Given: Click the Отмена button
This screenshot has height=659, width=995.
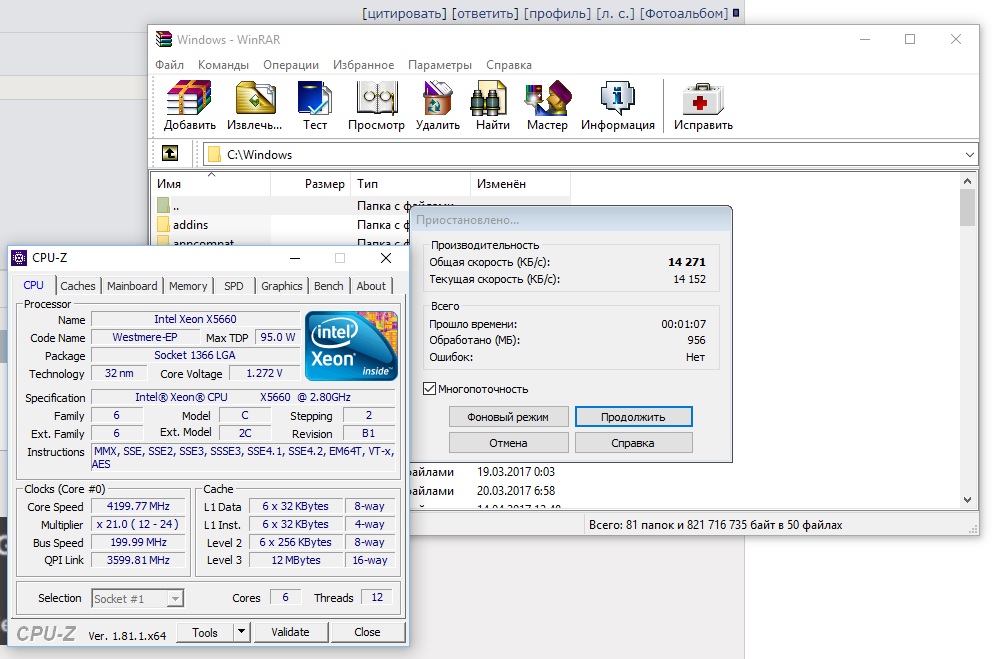Looking at the screenshot, I should 508,443.
